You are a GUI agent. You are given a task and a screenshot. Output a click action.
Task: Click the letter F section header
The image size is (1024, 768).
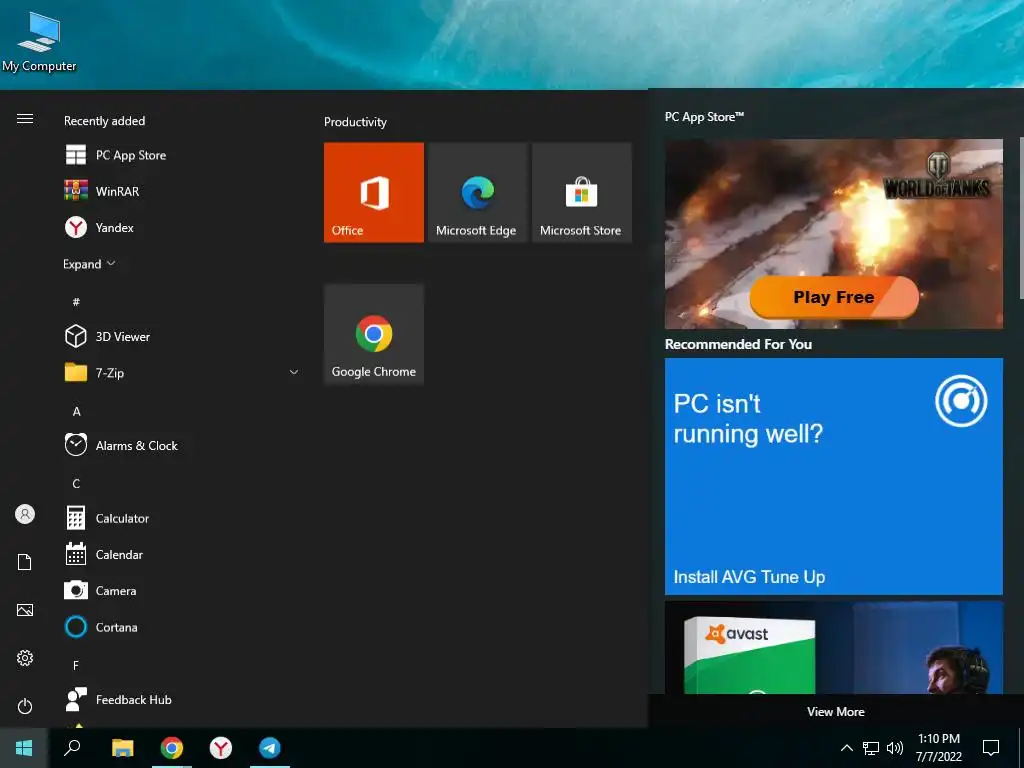[x=76, y=665]
